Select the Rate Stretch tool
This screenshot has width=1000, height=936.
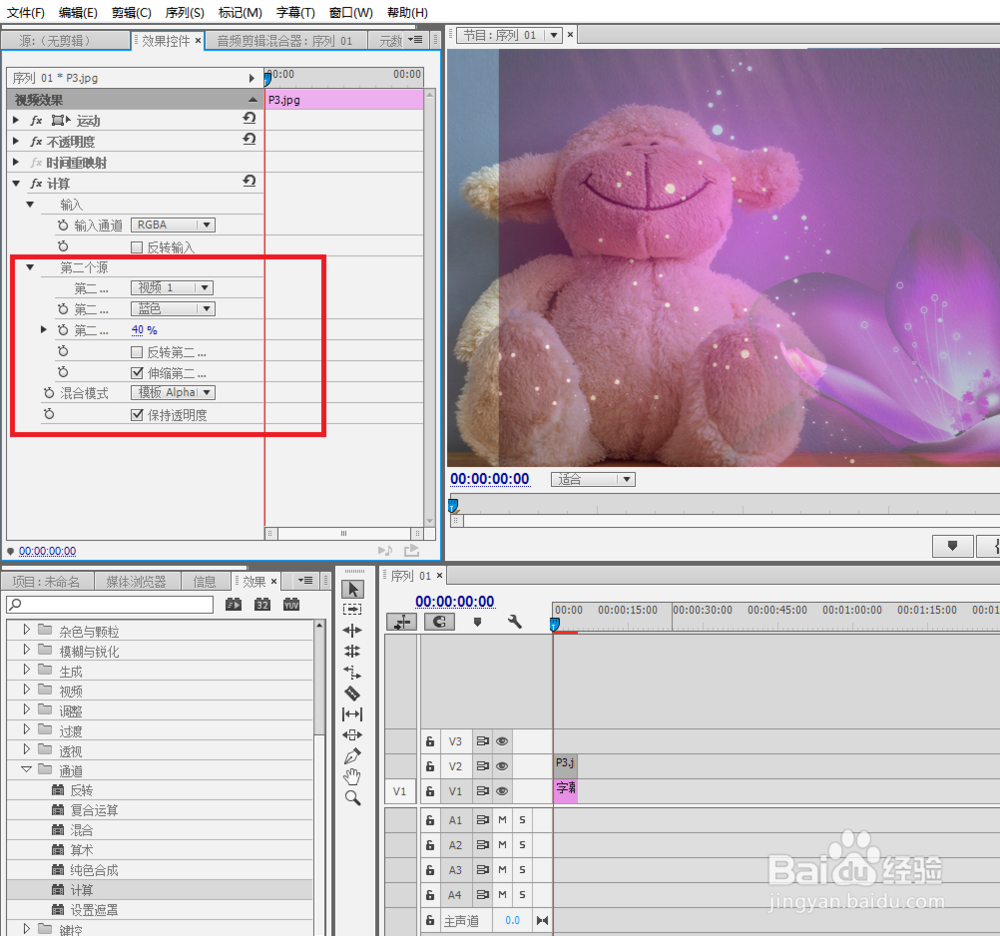(352, 672)
